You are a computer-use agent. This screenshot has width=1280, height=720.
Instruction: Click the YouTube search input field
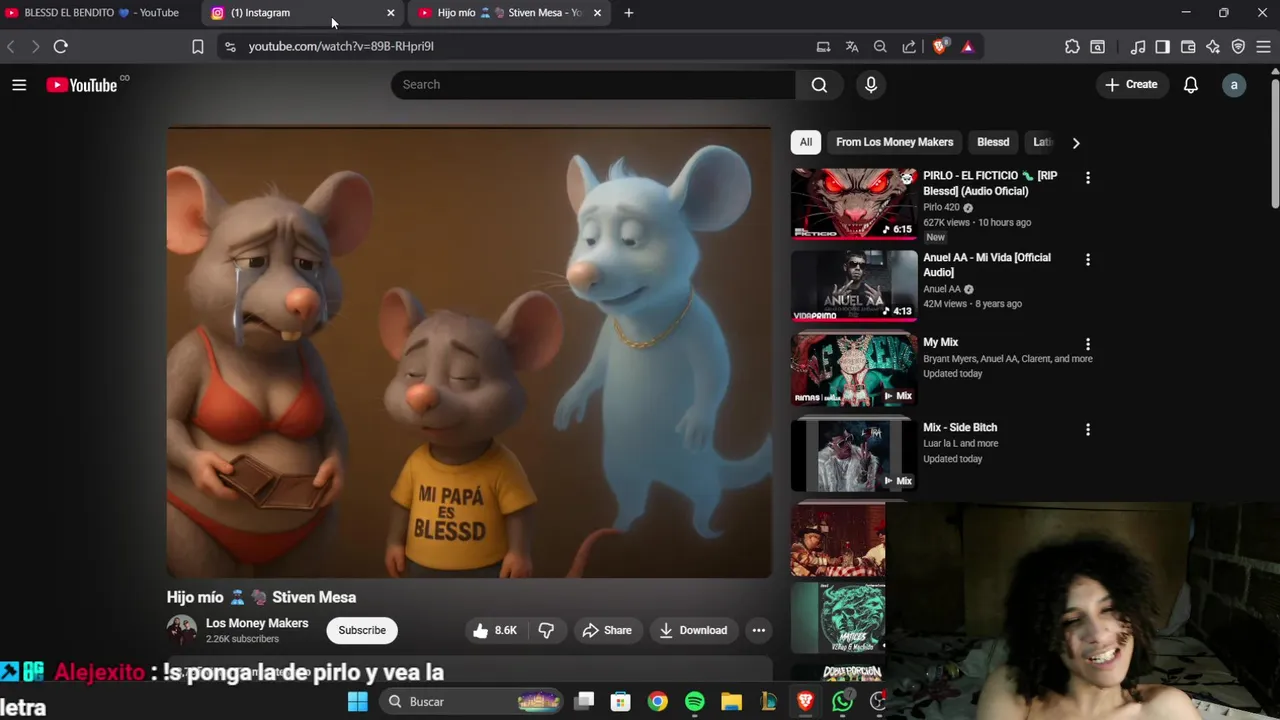[593, 85]
